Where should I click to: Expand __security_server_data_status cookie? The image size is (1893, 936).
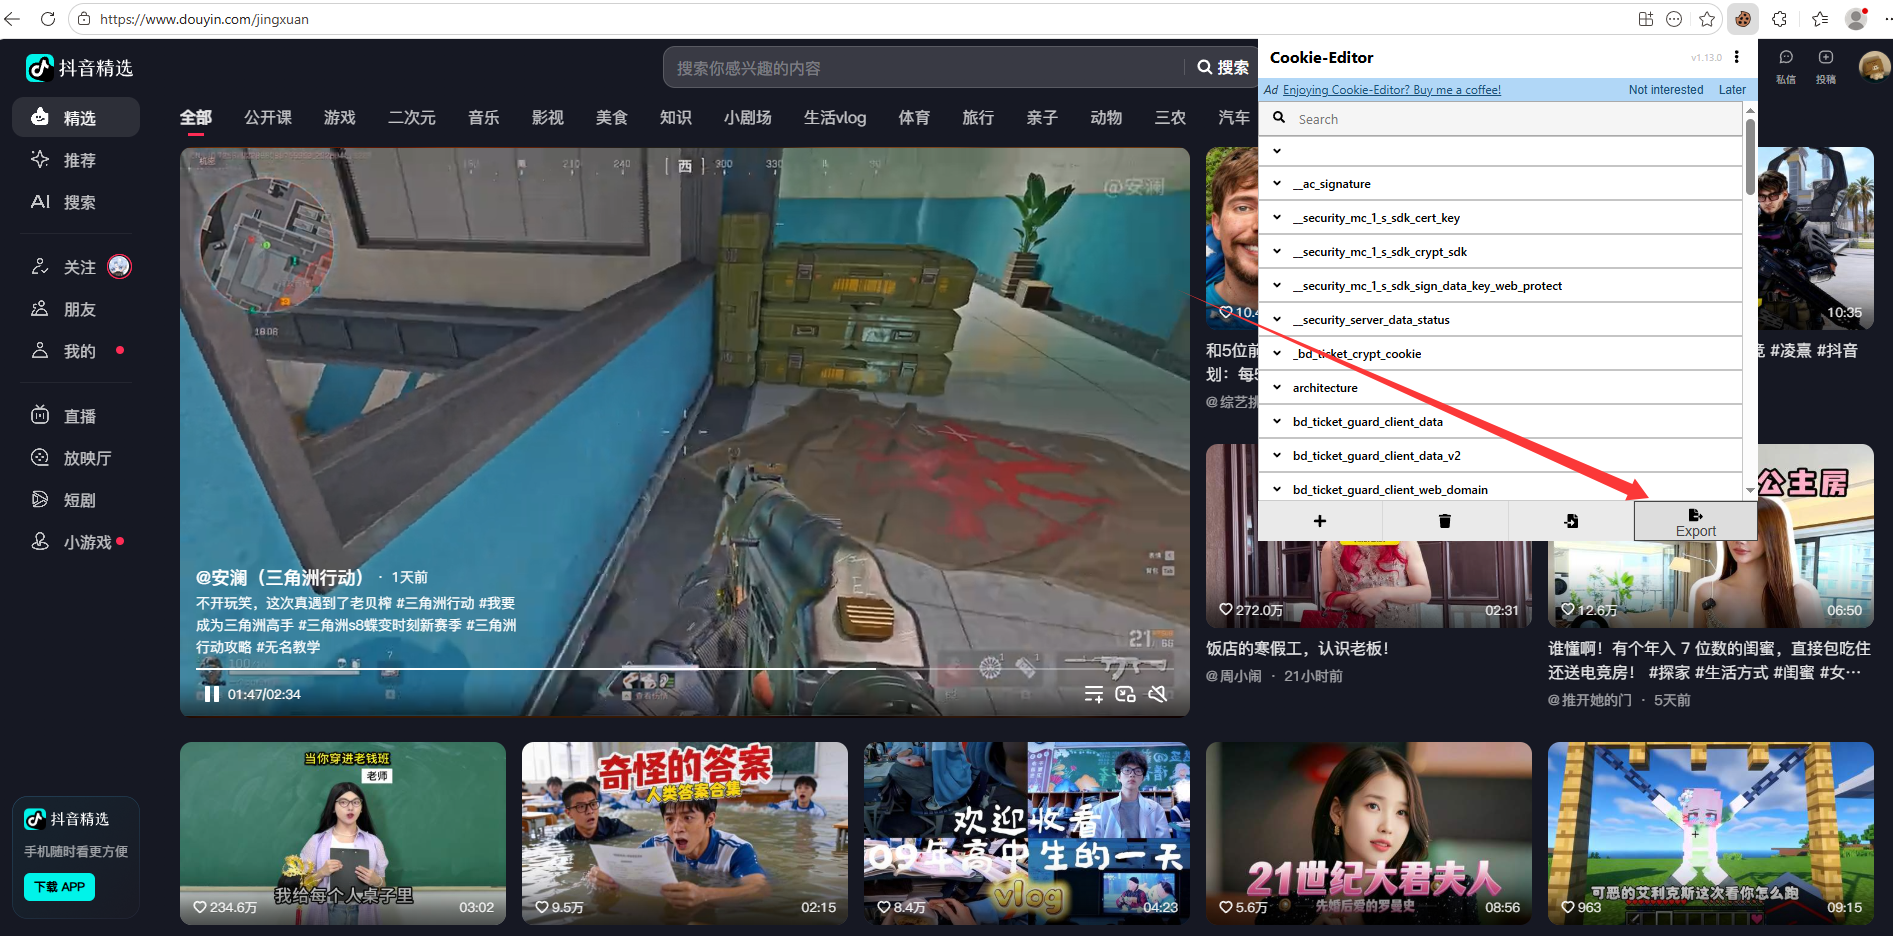pos(1500,320)
